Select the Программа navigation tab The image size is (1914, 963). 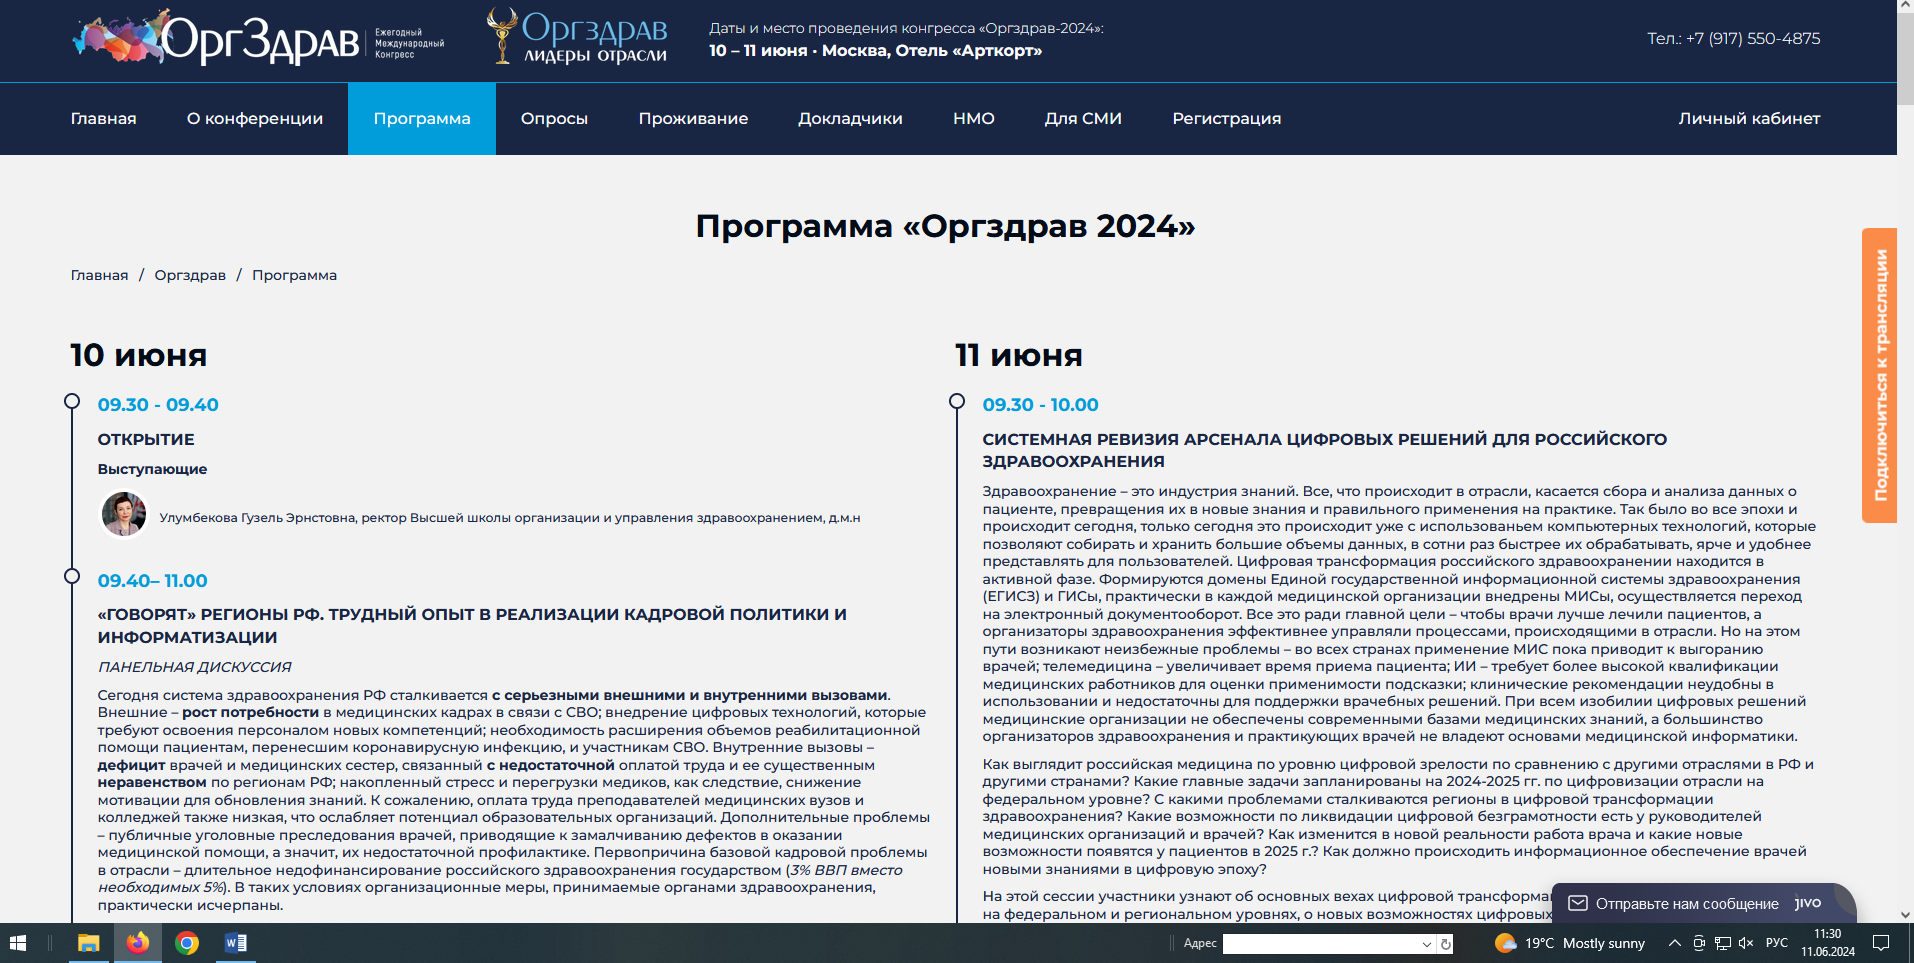click(422, 119)
